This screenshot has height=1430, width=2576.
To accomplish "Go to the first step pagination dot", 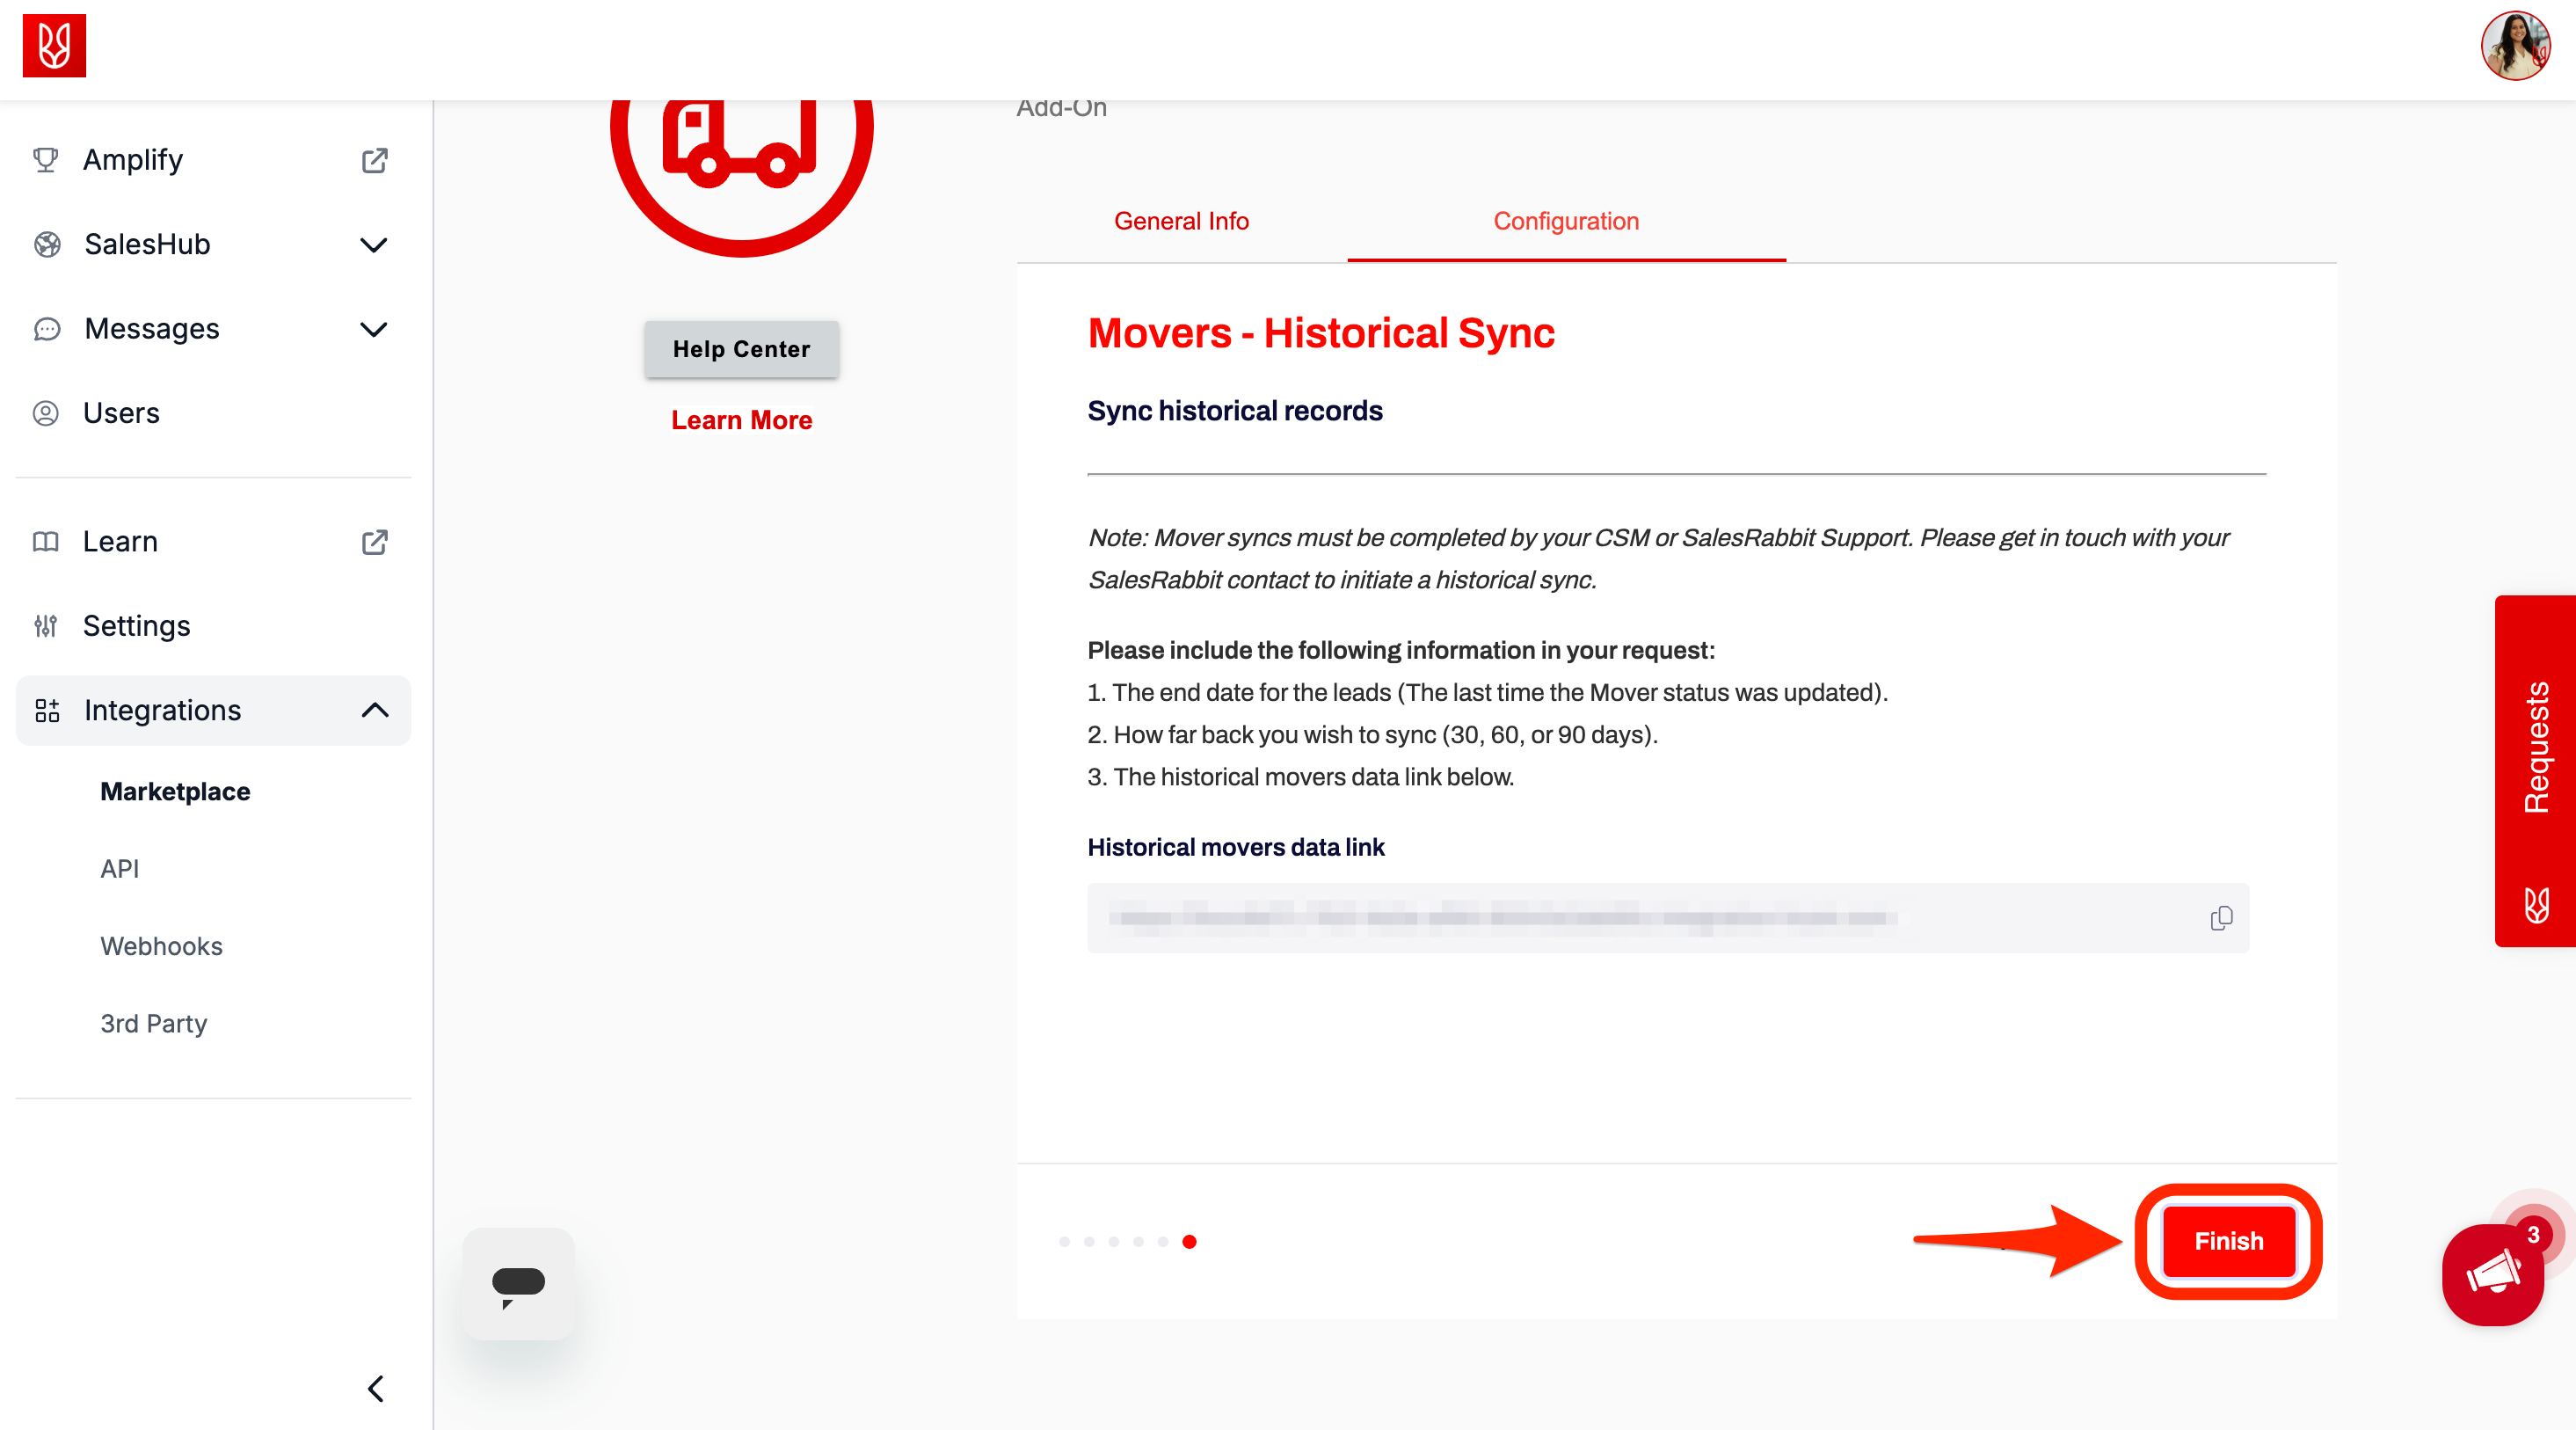I will click(1064, 1242).
